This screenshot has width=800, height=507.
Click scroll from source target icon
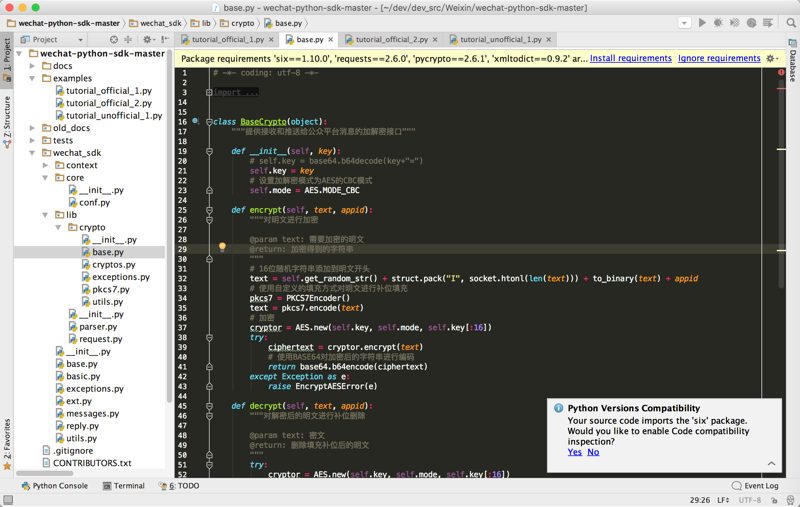point(114,40)
